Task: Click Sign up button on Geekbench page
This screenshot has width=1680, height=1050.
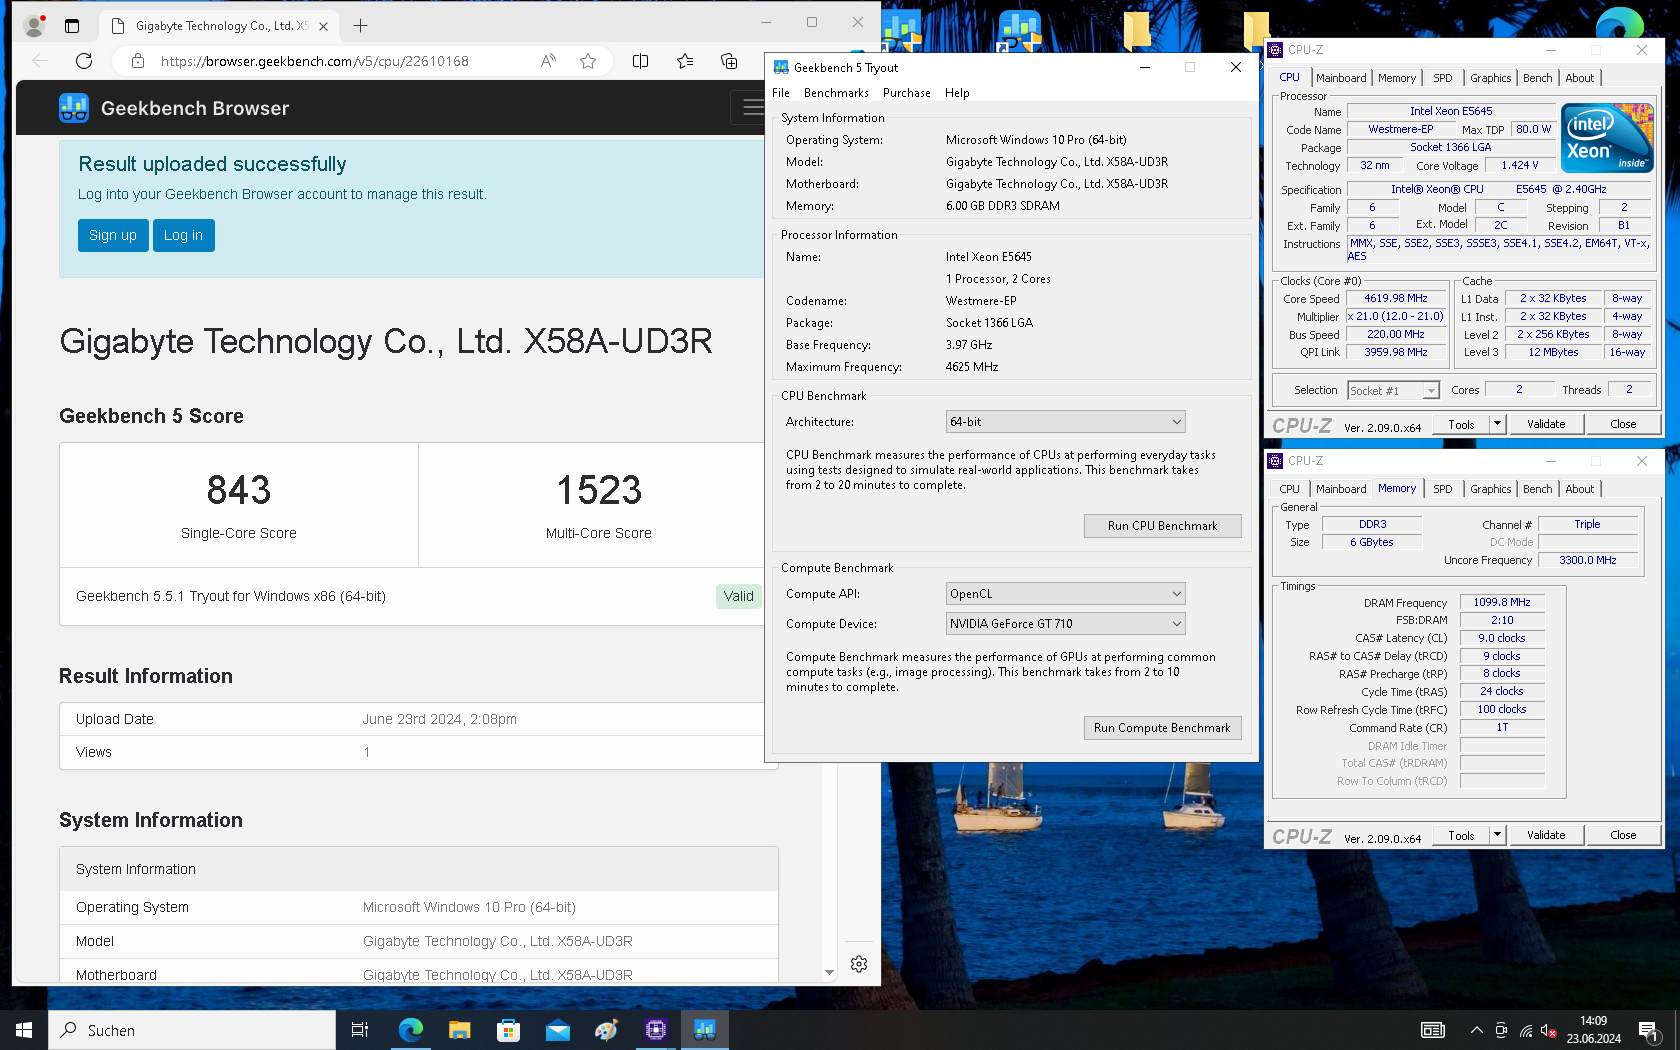Action: pyautogui.click(x=113, y=235)
